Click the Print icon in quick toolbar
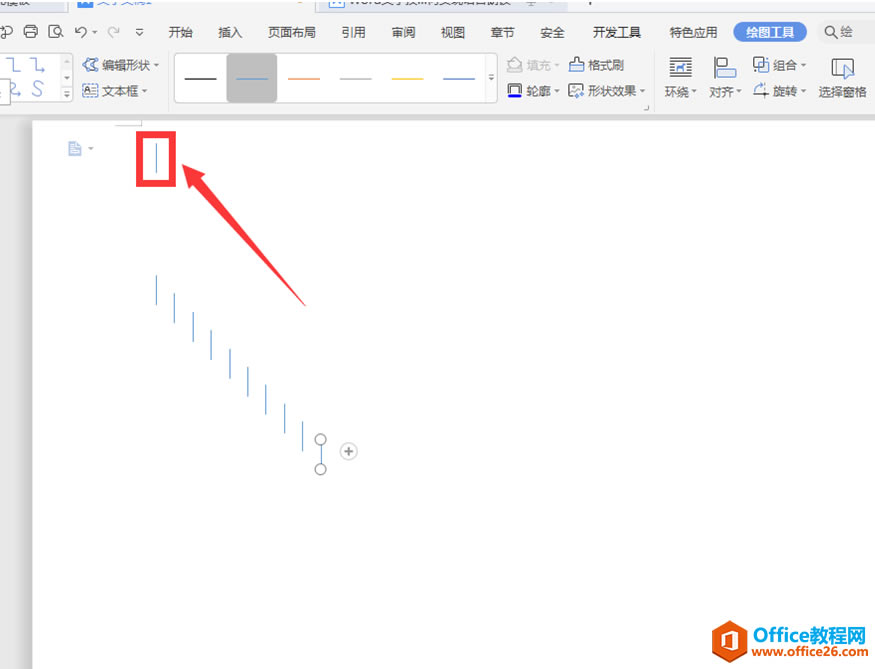Viewport: 875px width, 669px height. [x=31, y=32]
